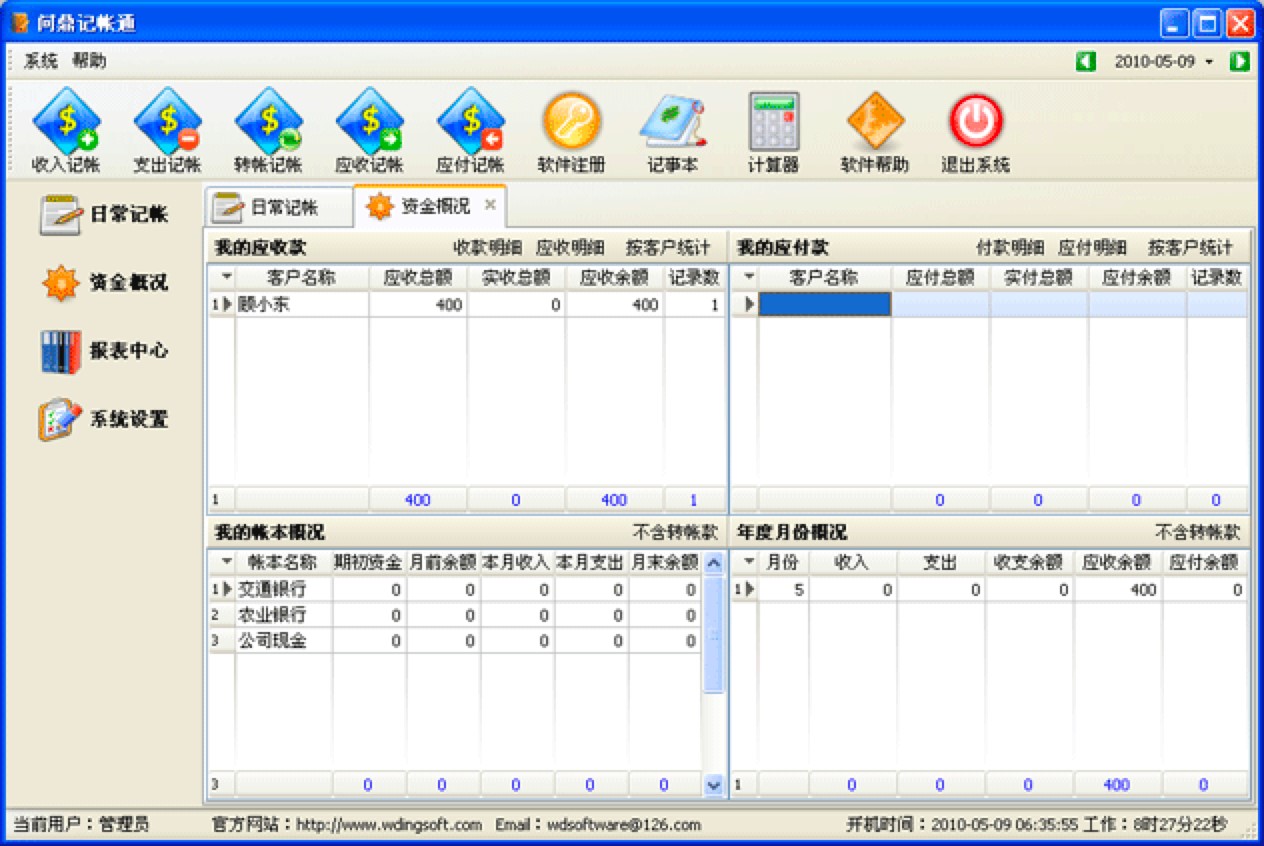Image resolution: width=1264 pixels, height=846 pixels.
Task: Select the 转帐记帐 transfer entry icon
Action: 268,130
